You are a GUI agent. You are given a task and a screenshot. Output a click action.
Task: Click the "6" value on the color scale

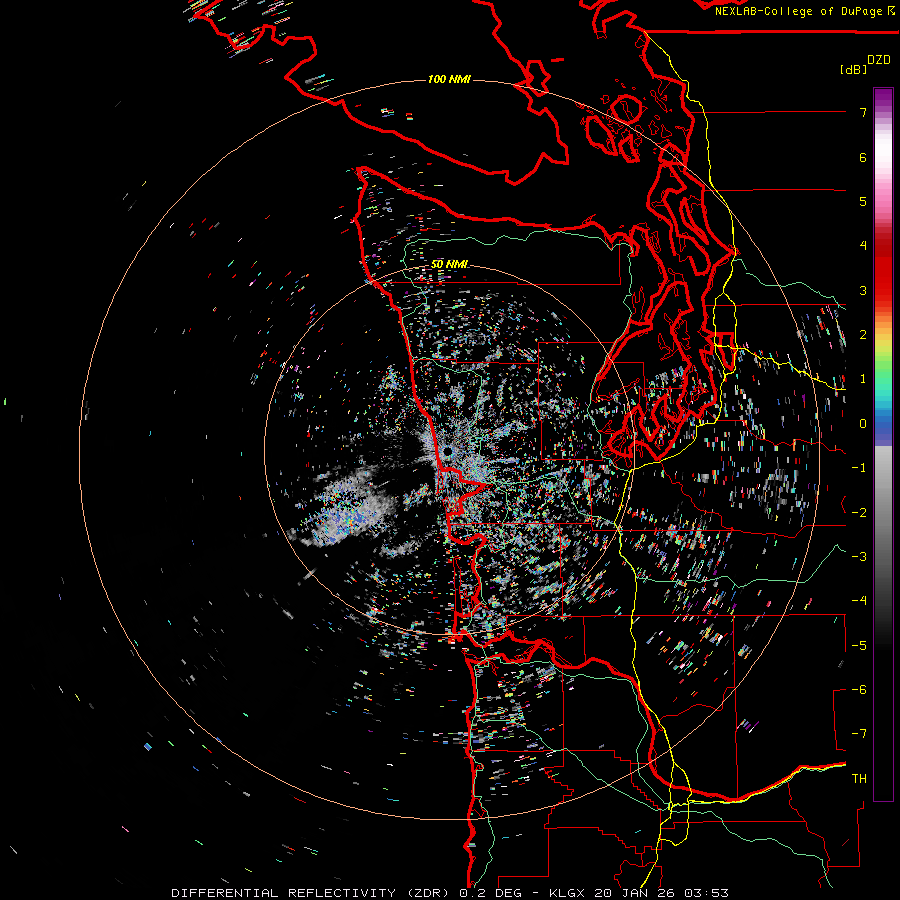tap(863, 157)
